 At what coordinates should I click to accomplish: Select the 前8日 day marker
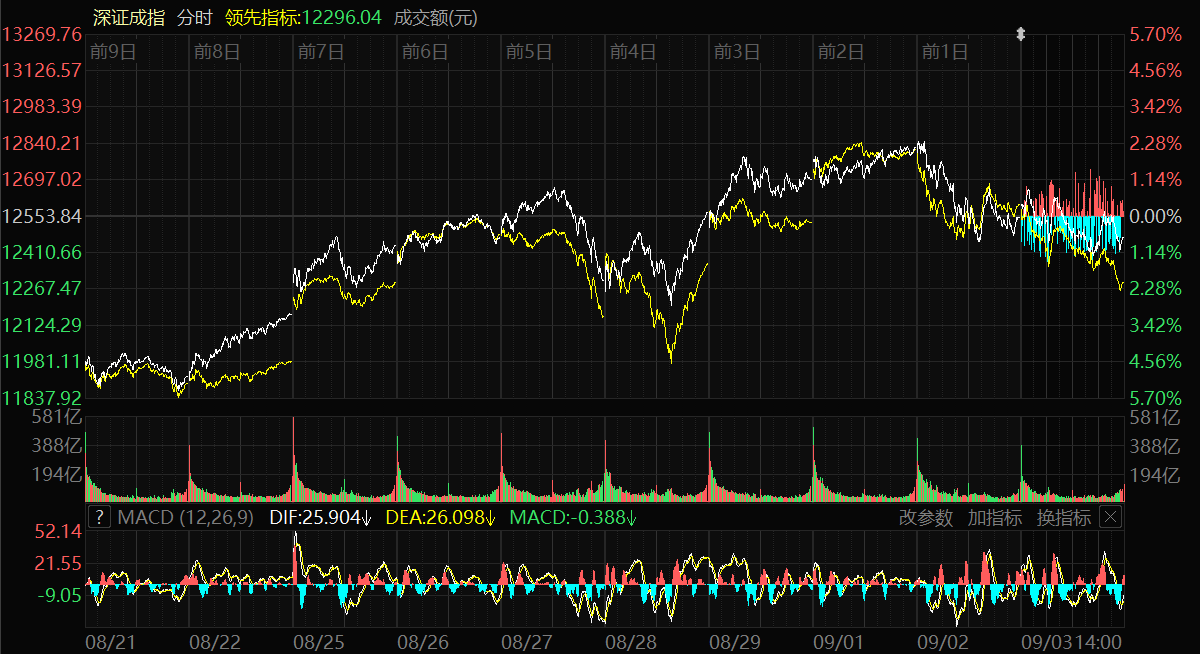click(216, 51)
